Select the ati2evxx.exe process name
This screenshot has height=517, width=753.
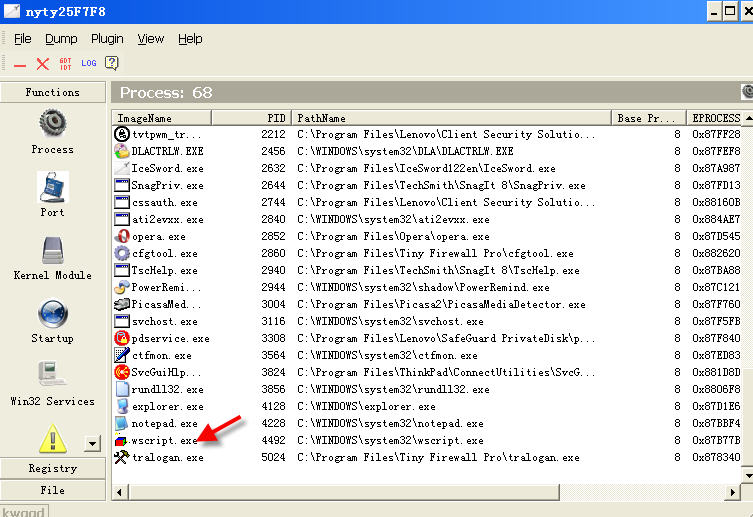coord(168,219)
